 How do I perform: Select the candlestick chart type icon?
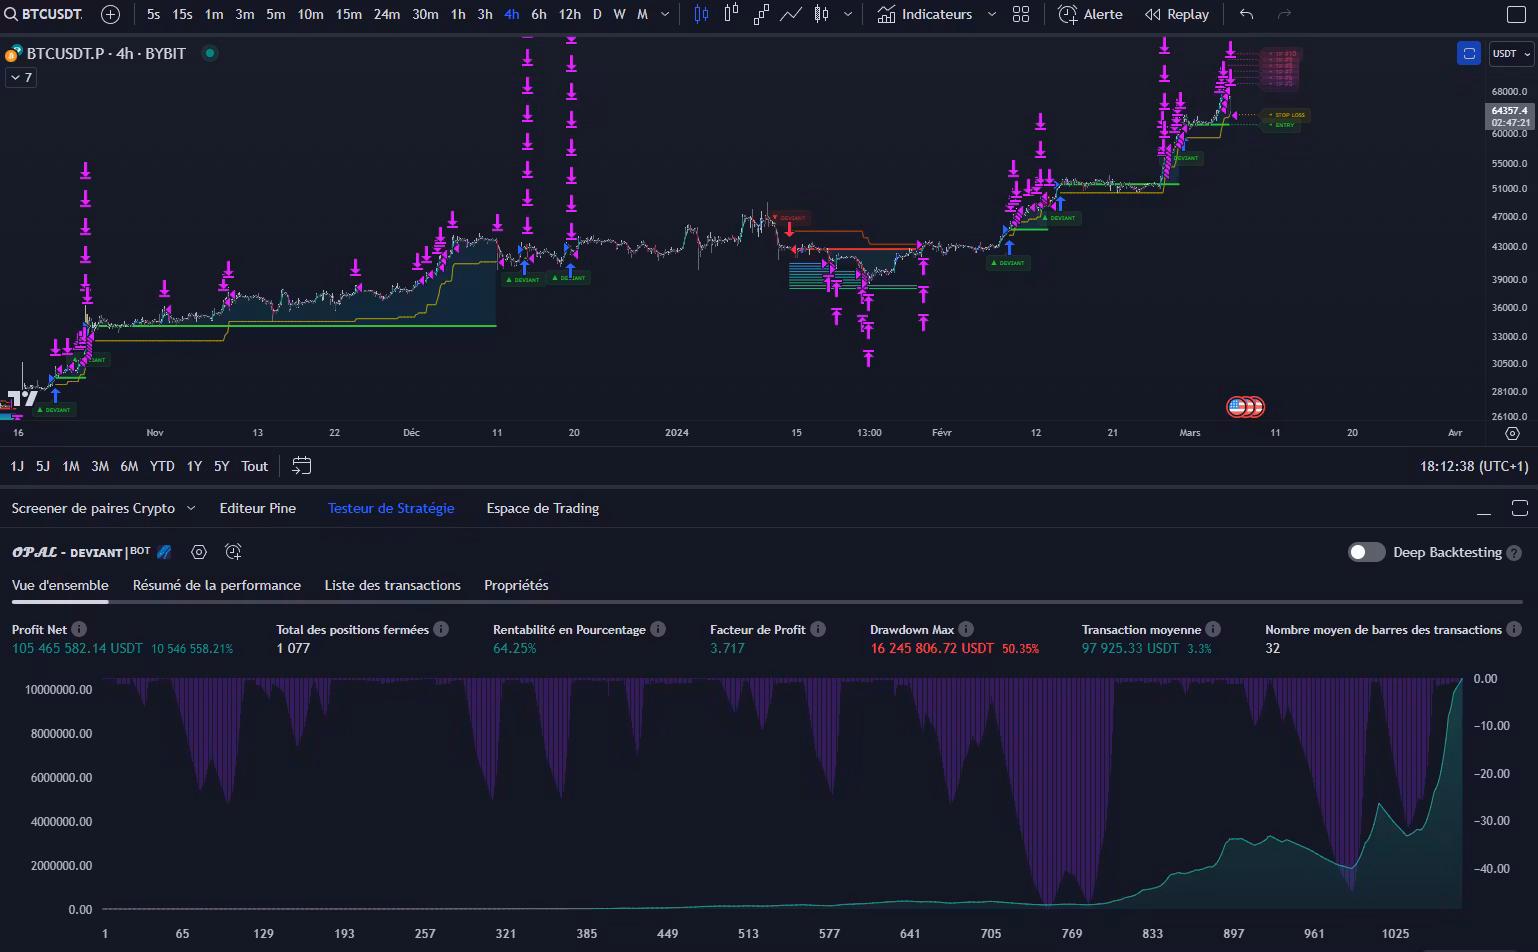[701, 14]
